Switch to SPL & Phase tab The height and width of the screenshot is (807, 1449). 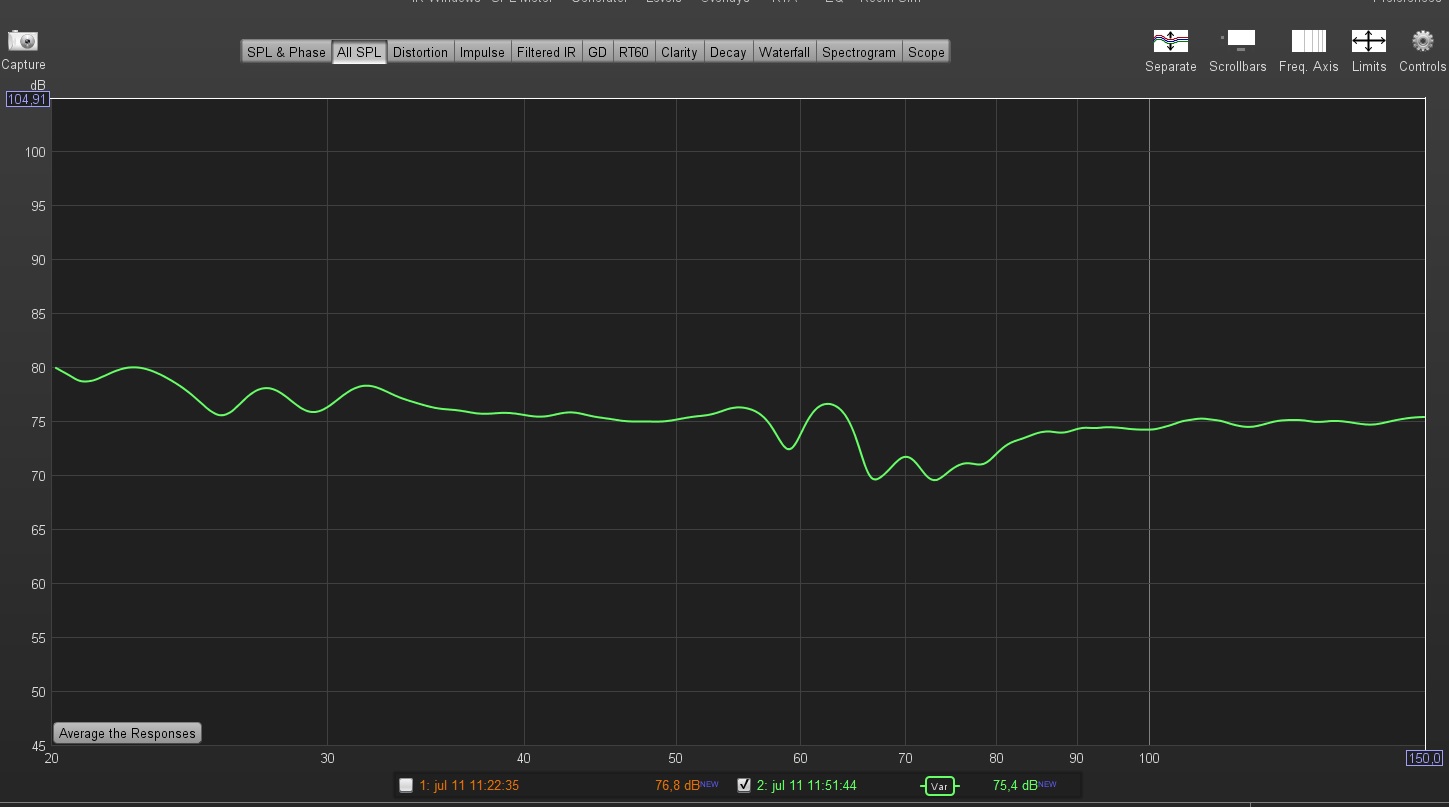286,52
